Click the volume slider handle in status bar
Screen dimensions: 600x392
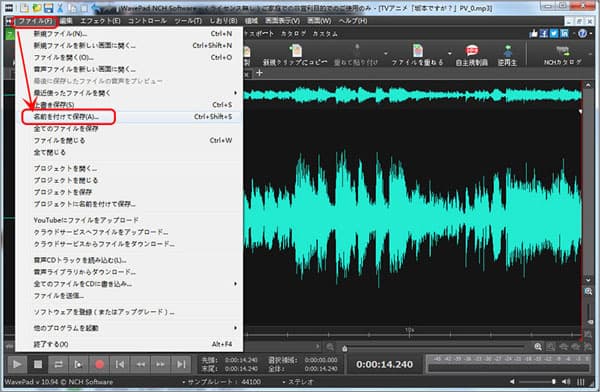point(554,382)
